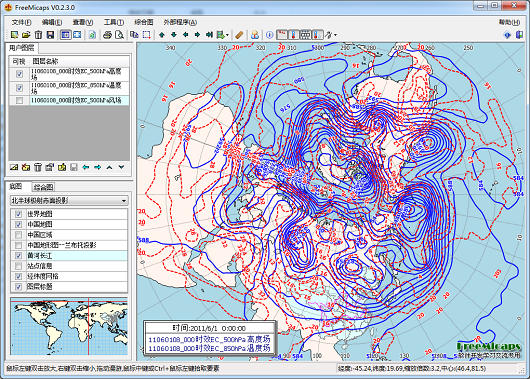530x379 pixels.
Task: Uncheck the 世界地图 base map checkbox
Action: pyautogui.click(x=19, y=214)
